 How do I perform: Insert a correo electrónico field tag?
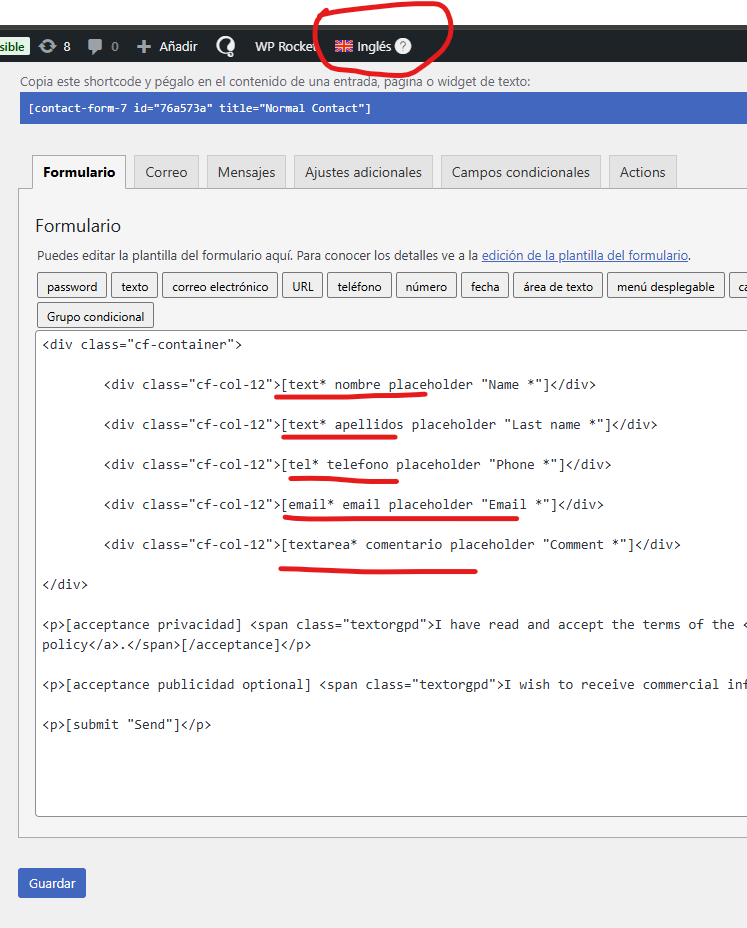point(220,286)
